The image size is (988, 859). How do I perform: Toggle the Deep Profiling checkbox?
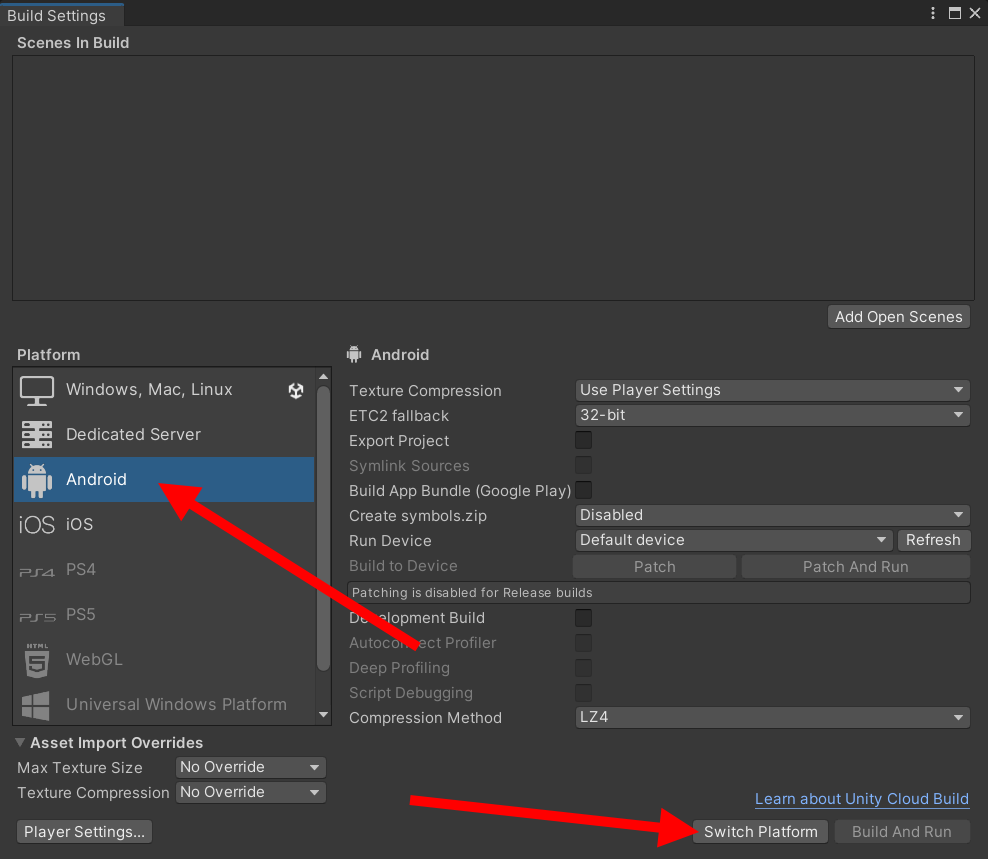(583, 667)
